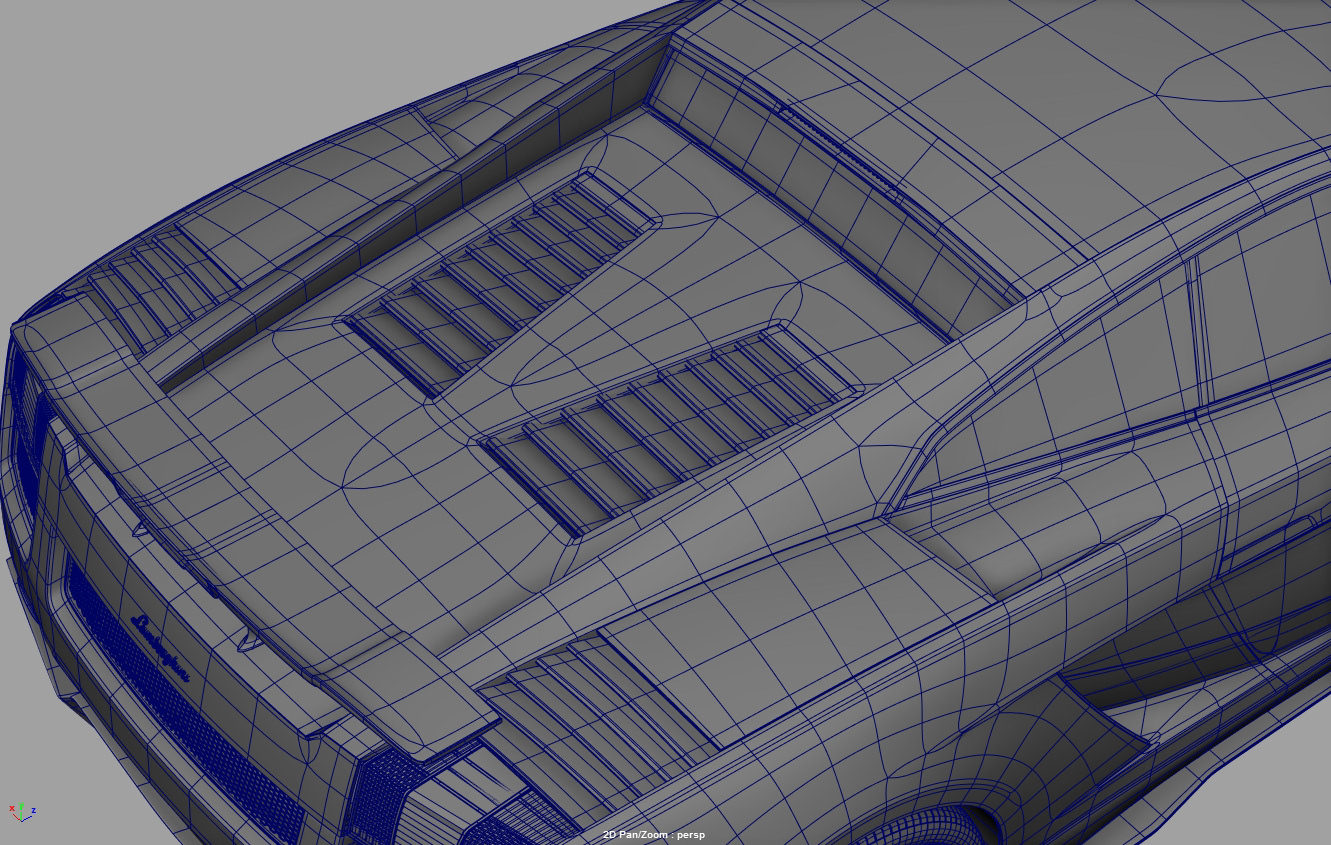Screen dimensions: 1331x845
Task: Select the right engine cover louver vent
Action: coord(670,428)
